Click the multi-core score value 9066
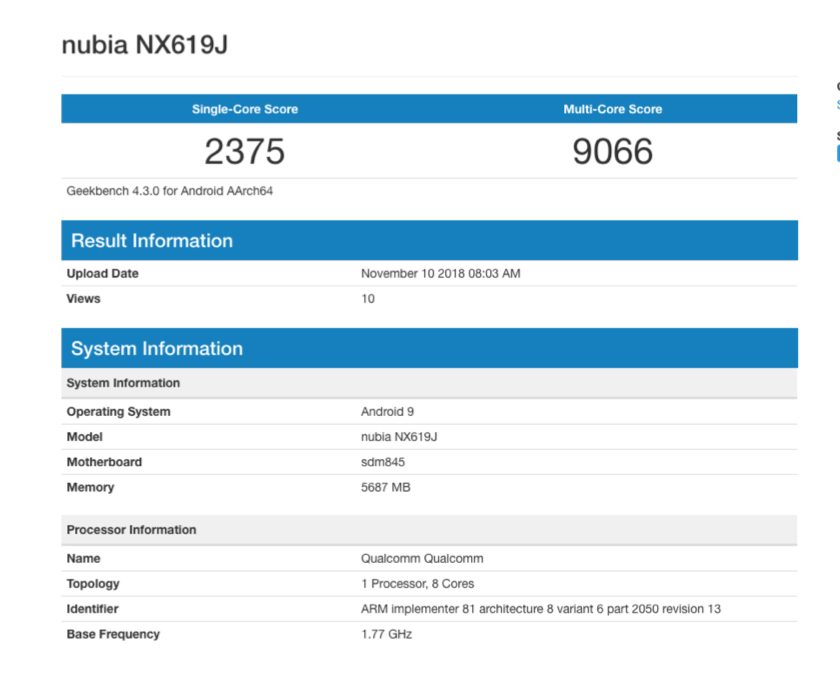The width and height of the screenshot is (840, 673). 612,152
